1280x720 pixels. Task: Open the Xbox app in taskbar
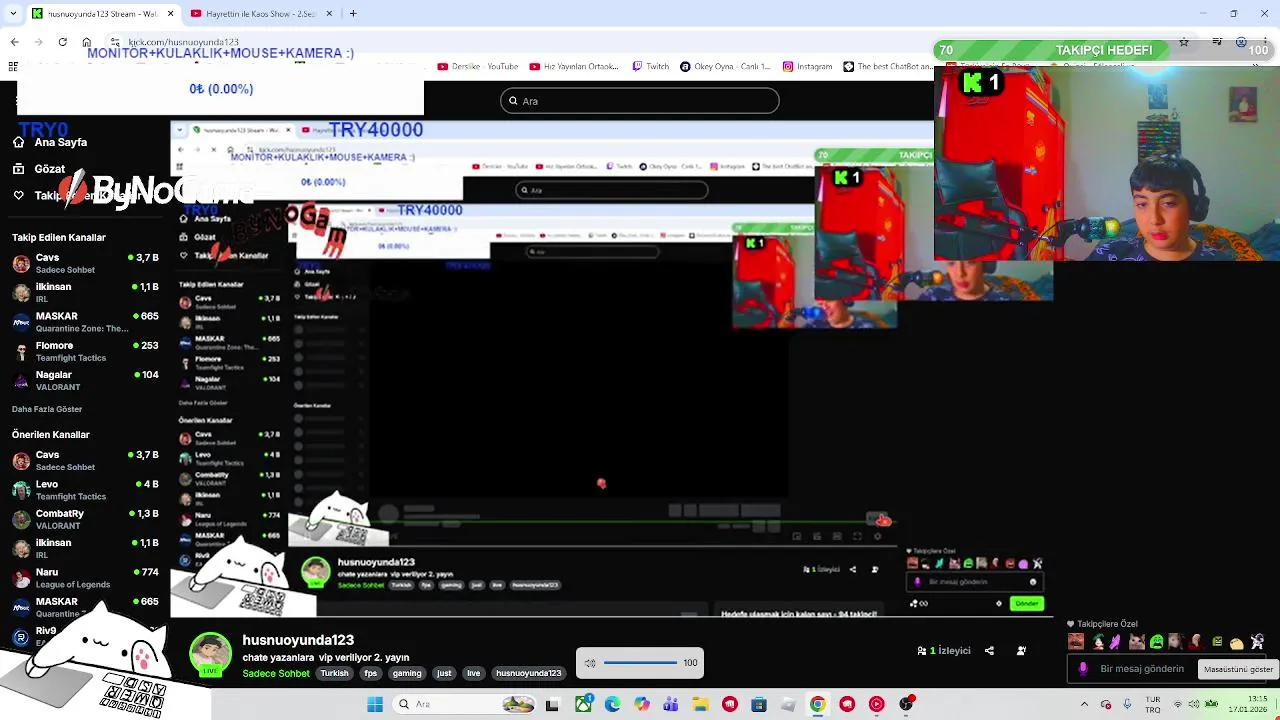point(583,704)
